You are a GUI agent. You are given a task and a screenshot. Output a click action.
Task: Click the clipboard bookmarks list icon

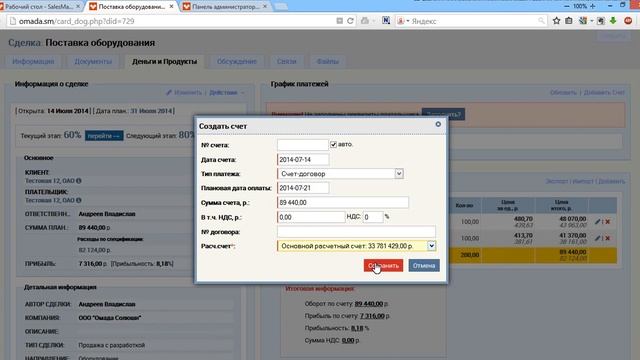(569, 21)
